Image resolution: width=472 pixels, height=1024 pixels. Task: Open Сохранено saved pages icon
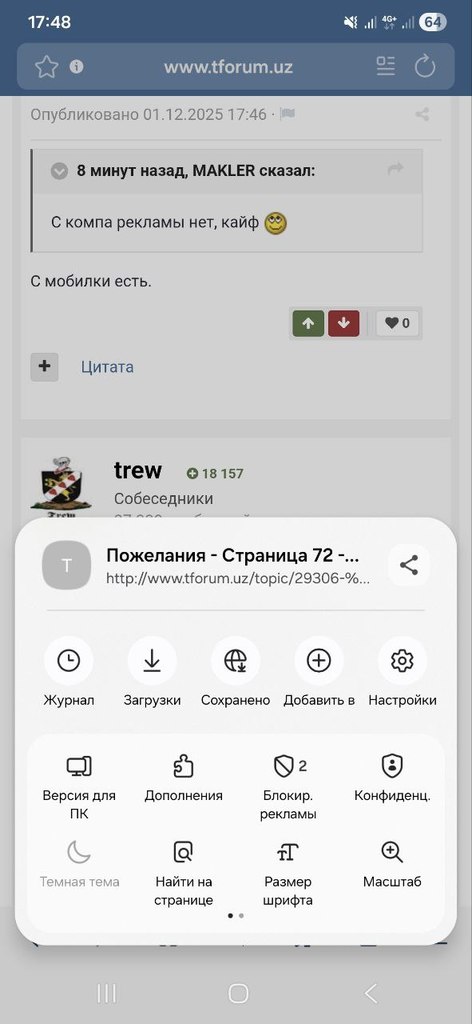pyautogui.click(x=236, y=662)
